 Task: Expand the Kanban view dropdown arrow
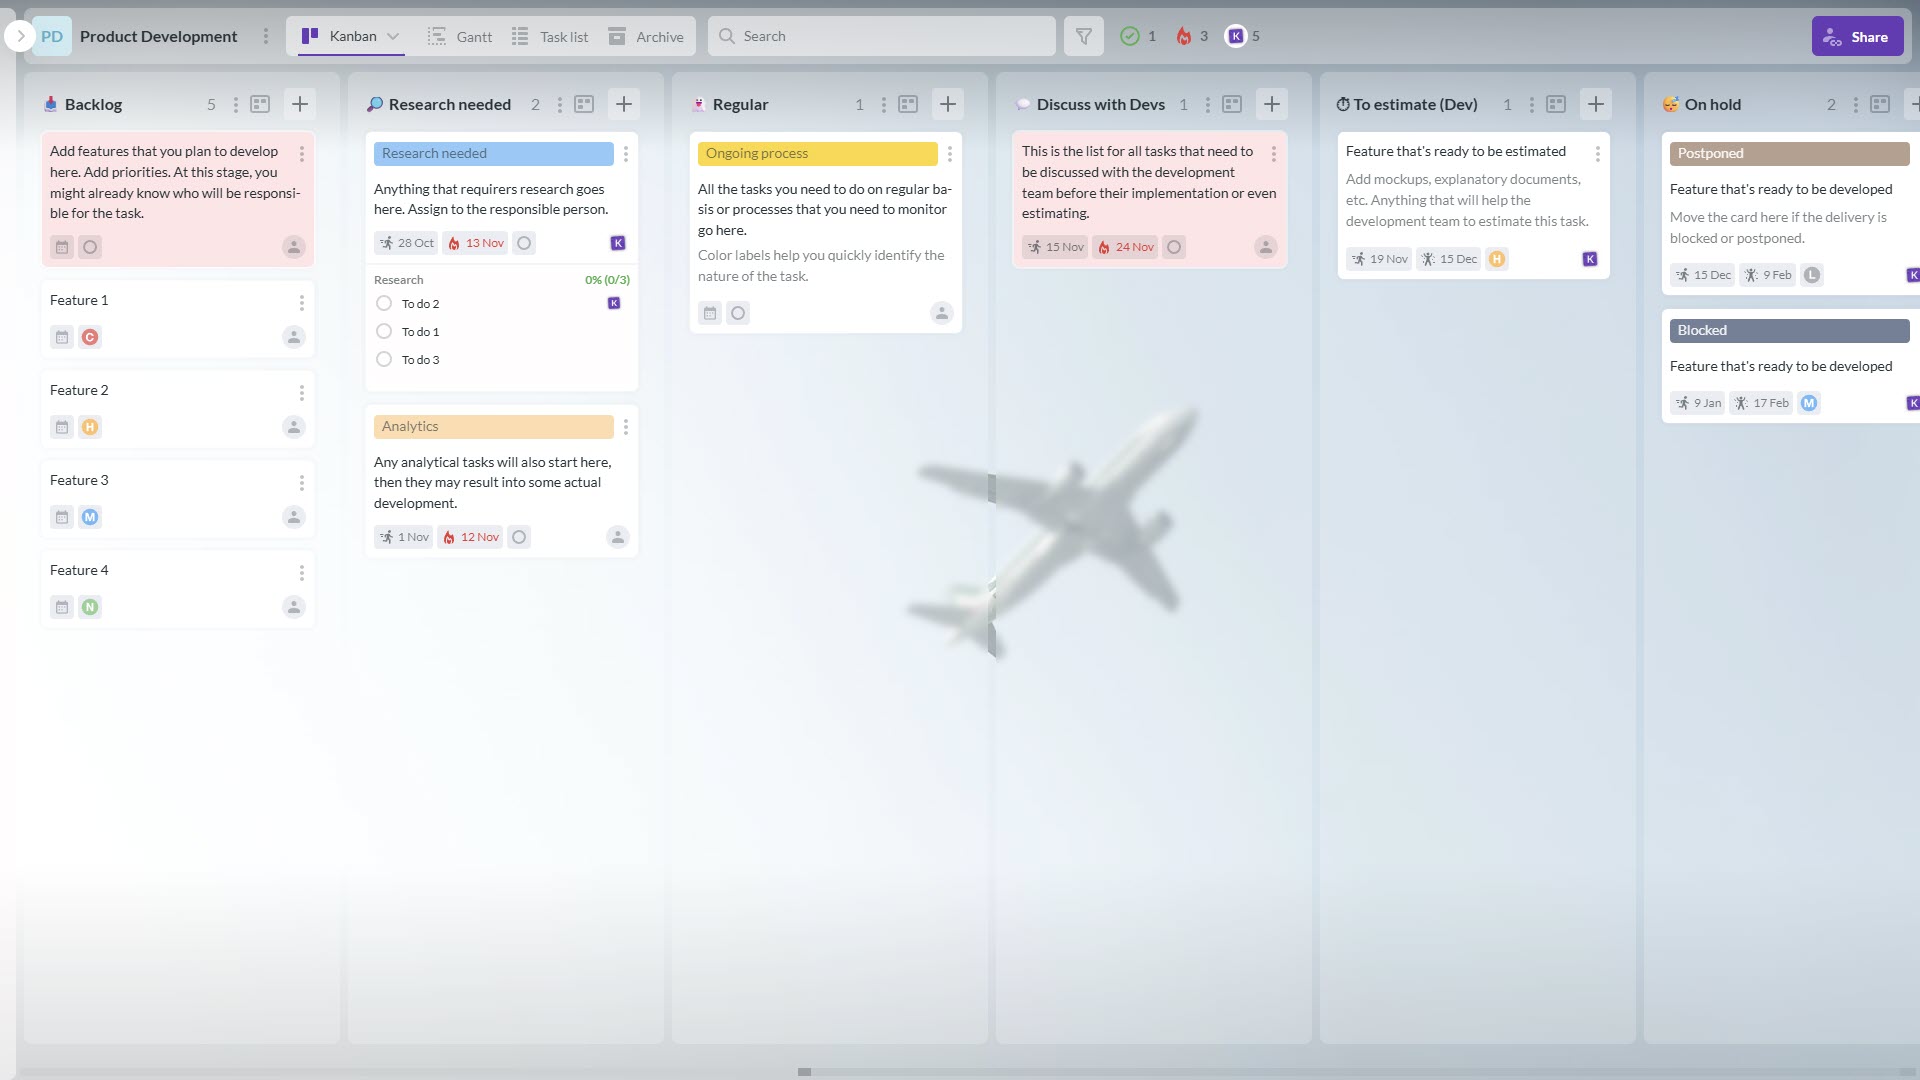click(393, 37)
